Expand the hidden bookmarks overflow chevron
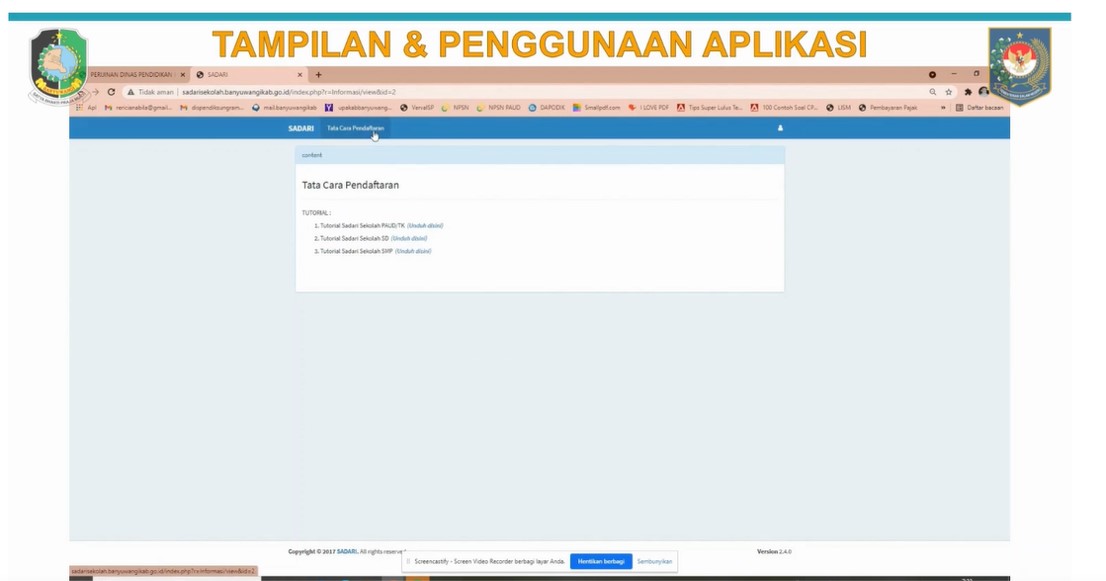Screen dimensions: 1106x581 (943, 107)
